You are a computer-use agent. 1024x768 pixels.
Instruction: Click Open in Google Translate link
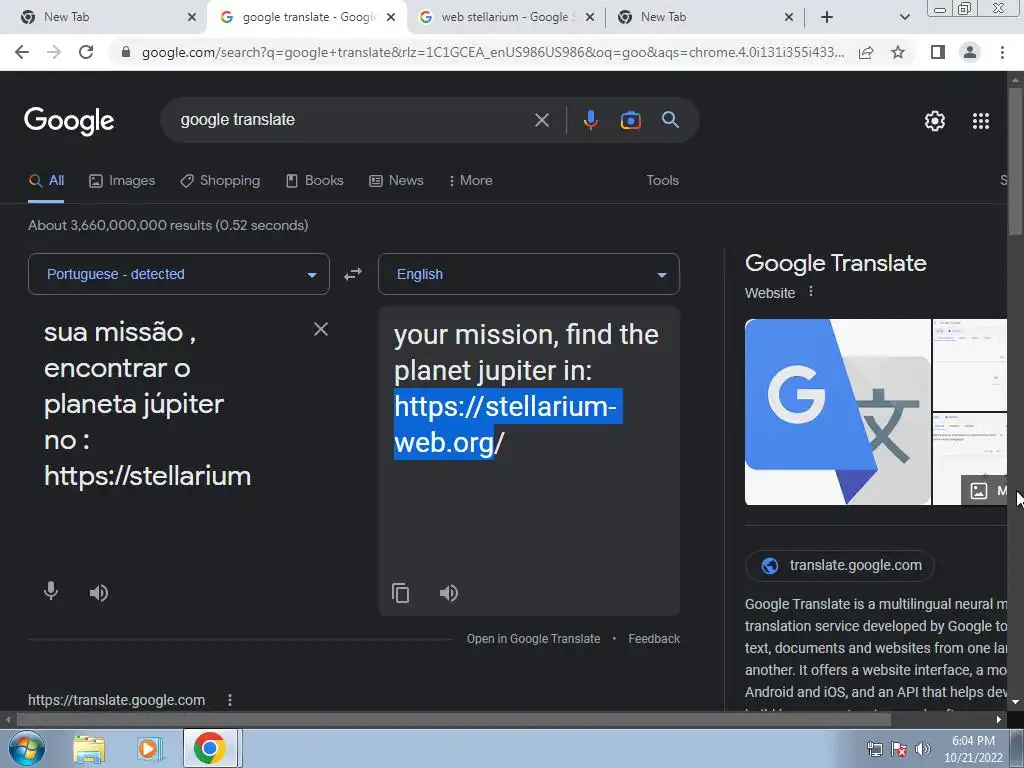click(x=533, y=639)
